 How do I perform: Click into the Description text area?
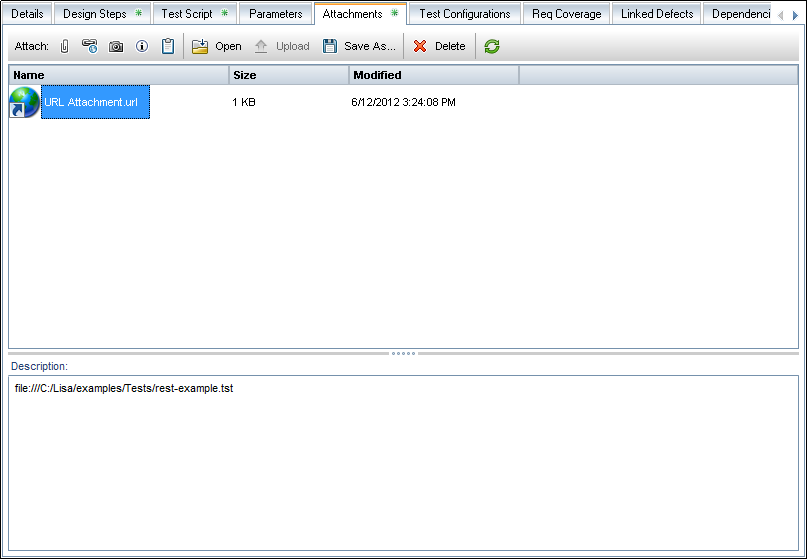pos(404,463)
